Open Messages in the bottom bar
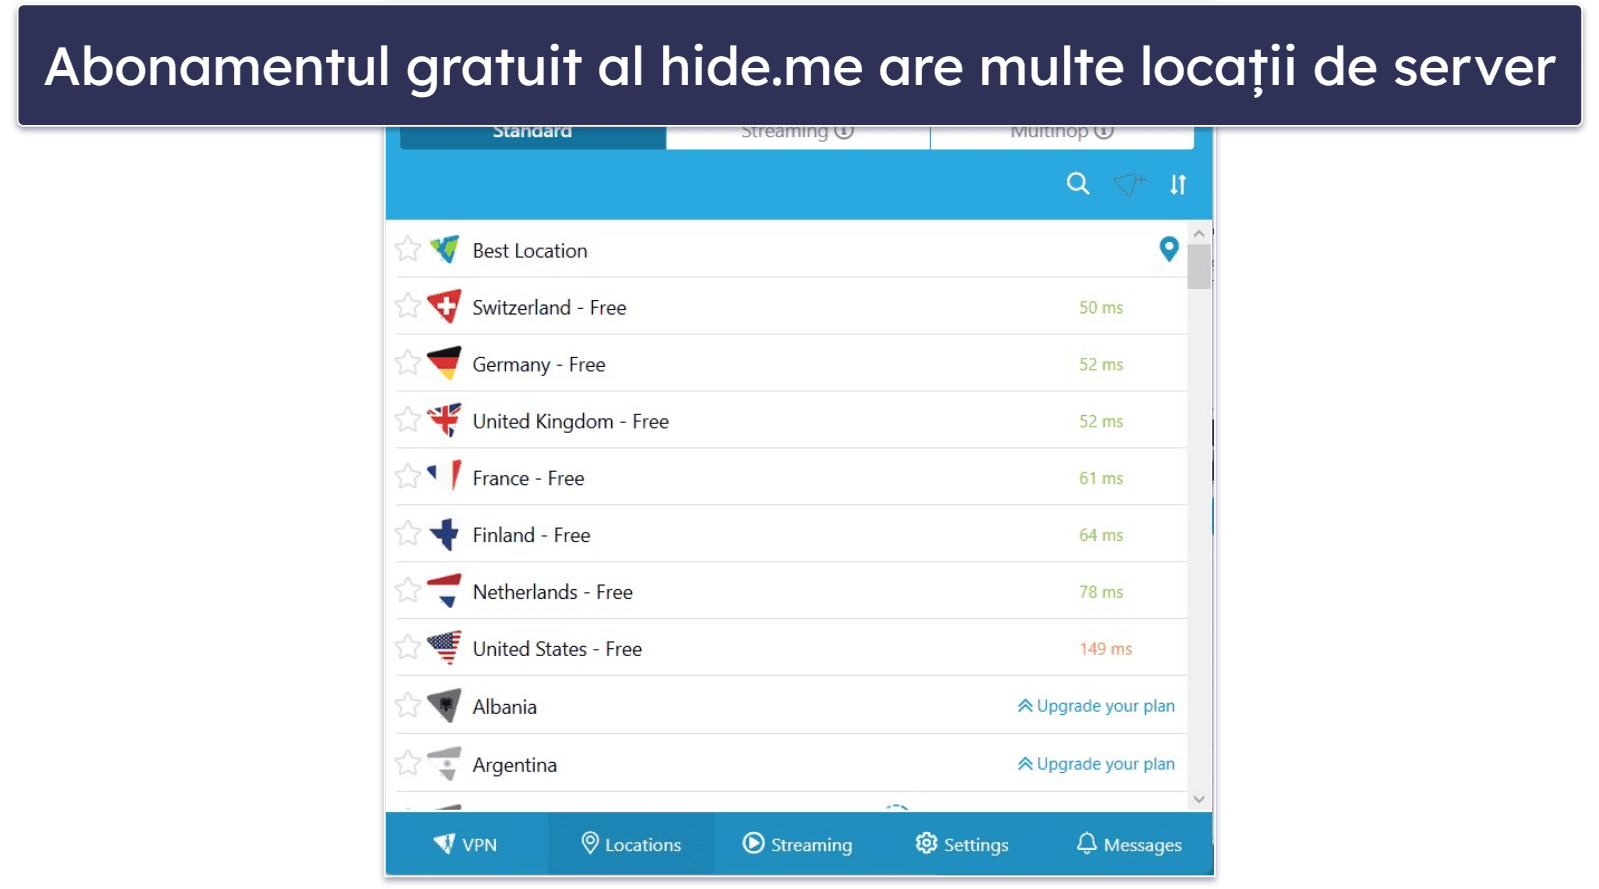The width and height of the screenshot is (1599, 889). point(1129,844)
